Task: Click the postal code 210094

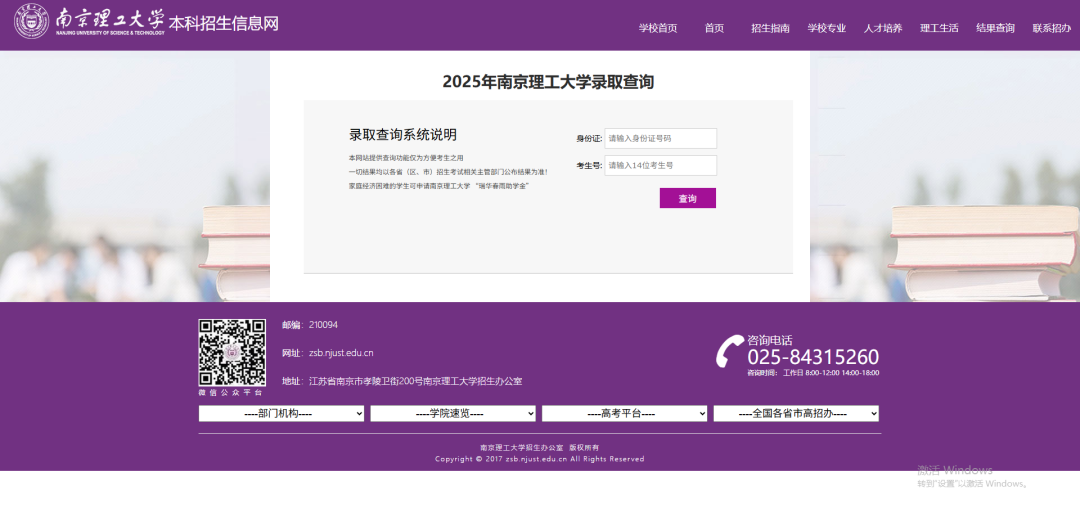Action: tap(323, 325)
